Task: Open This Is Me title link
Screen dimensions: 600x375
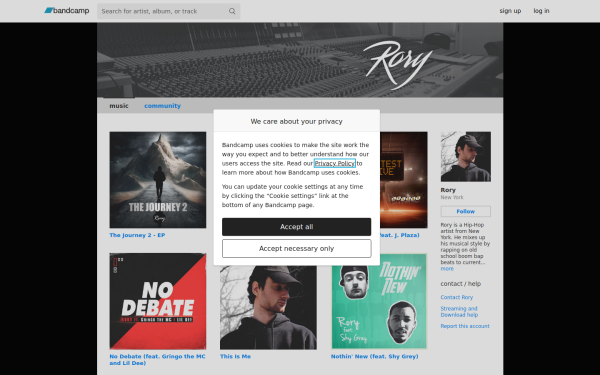Action: [235, 356]
